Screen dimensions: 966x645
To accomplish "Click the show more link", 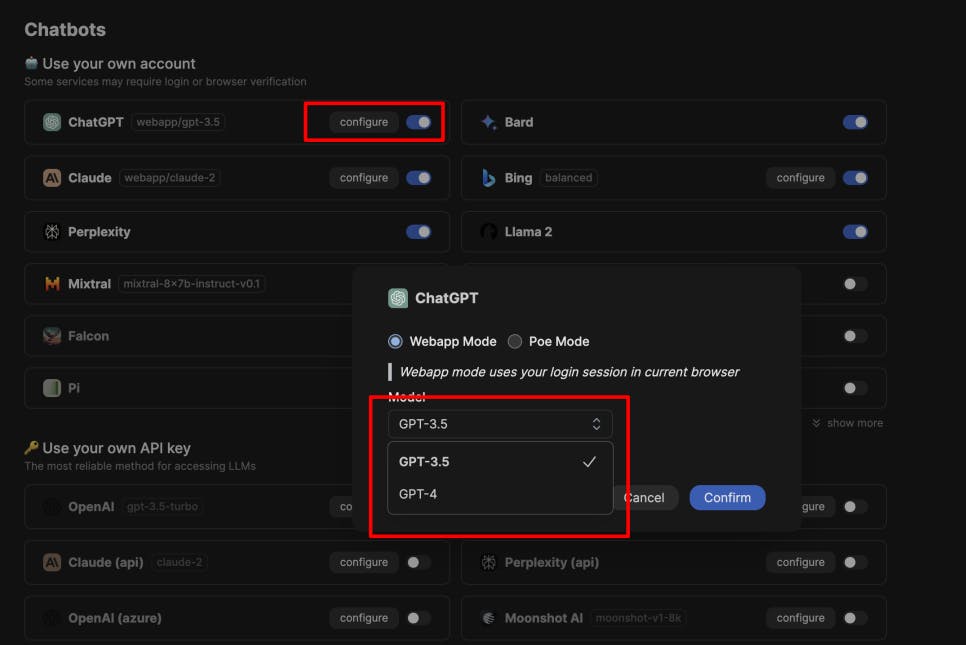I will tap(855, 423).
